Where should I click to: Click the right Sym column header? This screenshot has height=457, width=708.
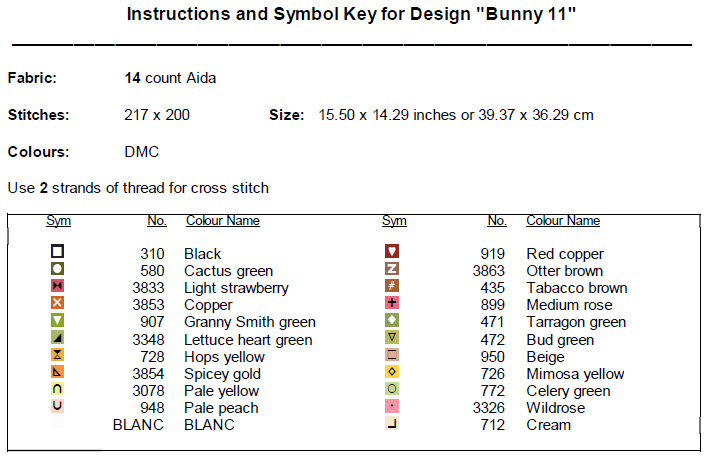394,221
